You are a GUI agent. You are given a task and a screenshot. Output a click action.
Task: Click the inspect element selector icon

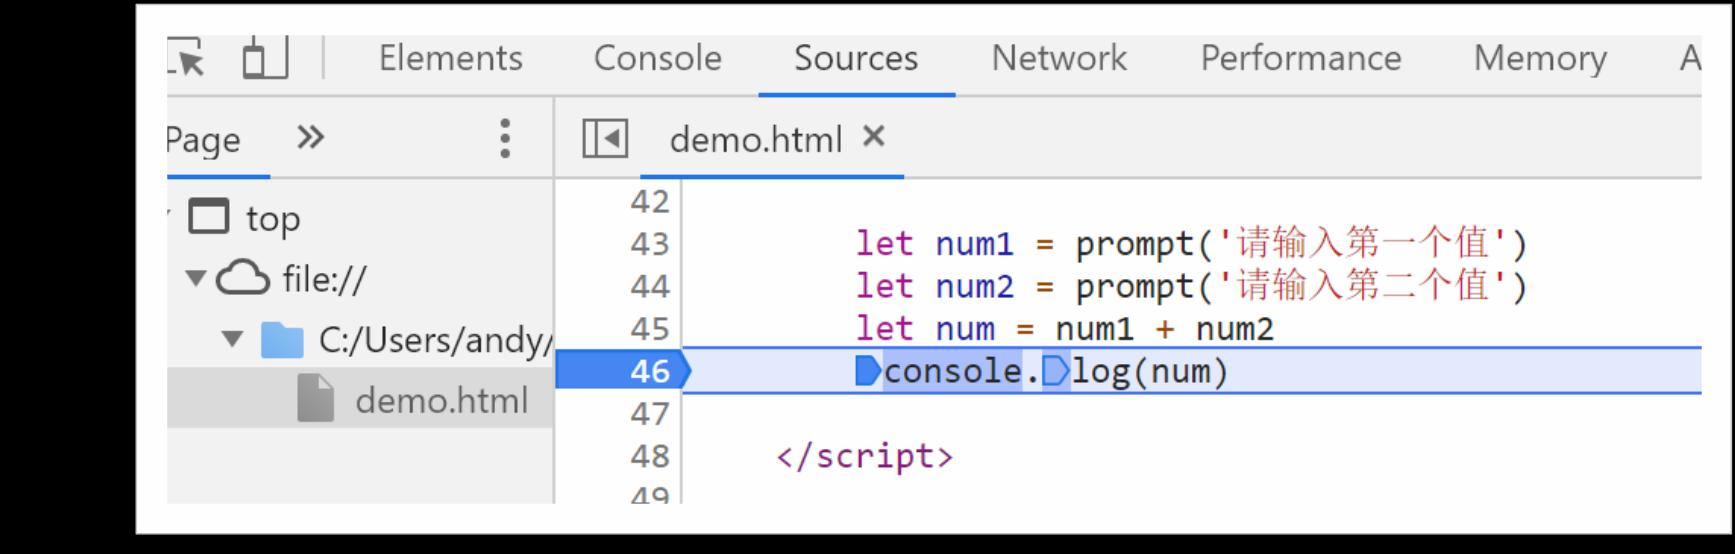(187, 58)
